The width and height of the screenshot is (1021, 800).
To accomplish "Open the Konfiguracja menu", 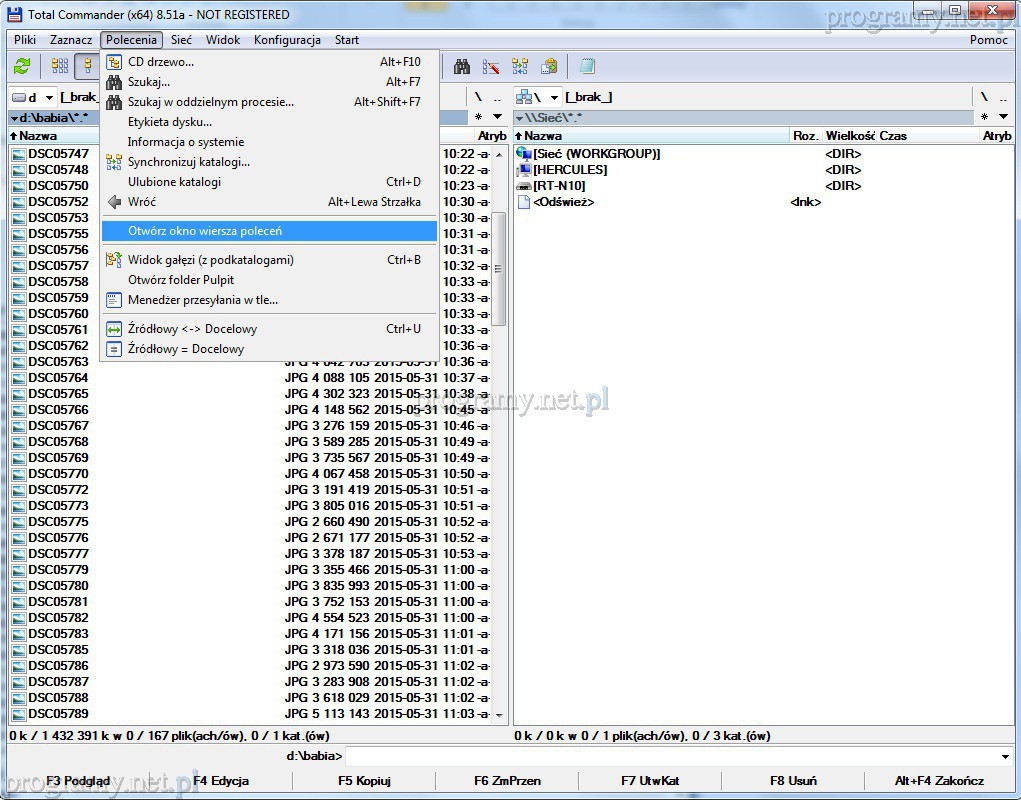I will click(x=287, y=40).
